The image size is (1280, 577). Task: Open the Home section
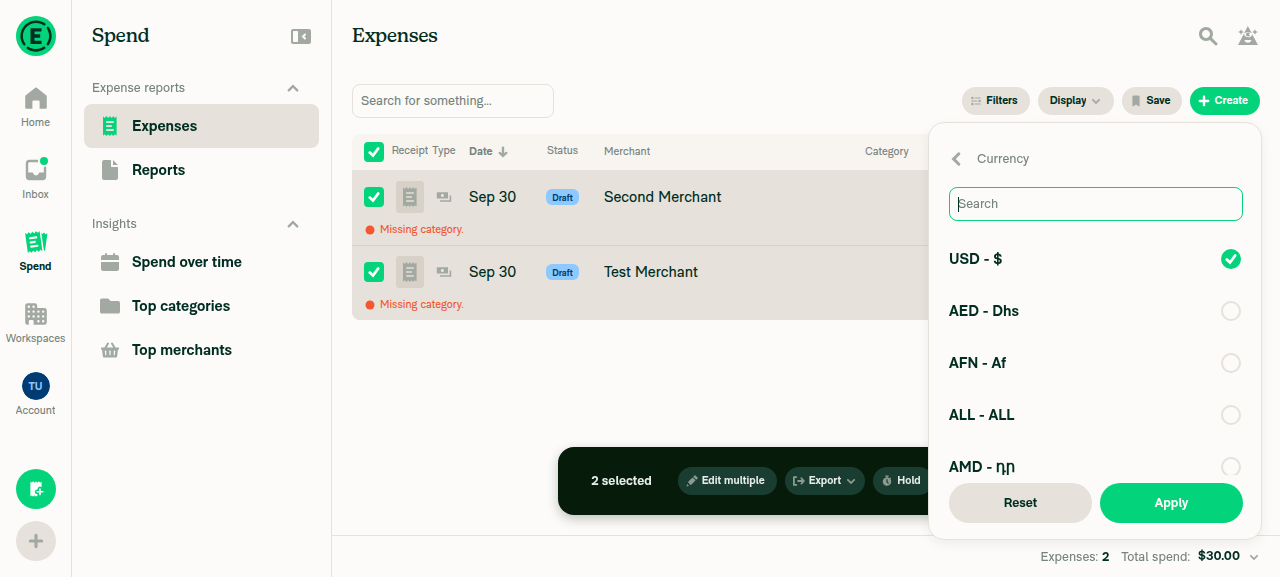click(36, 107)
